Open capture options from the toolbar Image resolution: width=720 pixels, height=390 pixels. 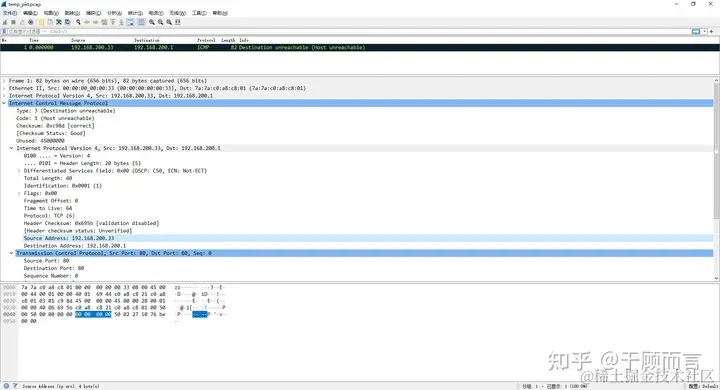tap(31, 22)
